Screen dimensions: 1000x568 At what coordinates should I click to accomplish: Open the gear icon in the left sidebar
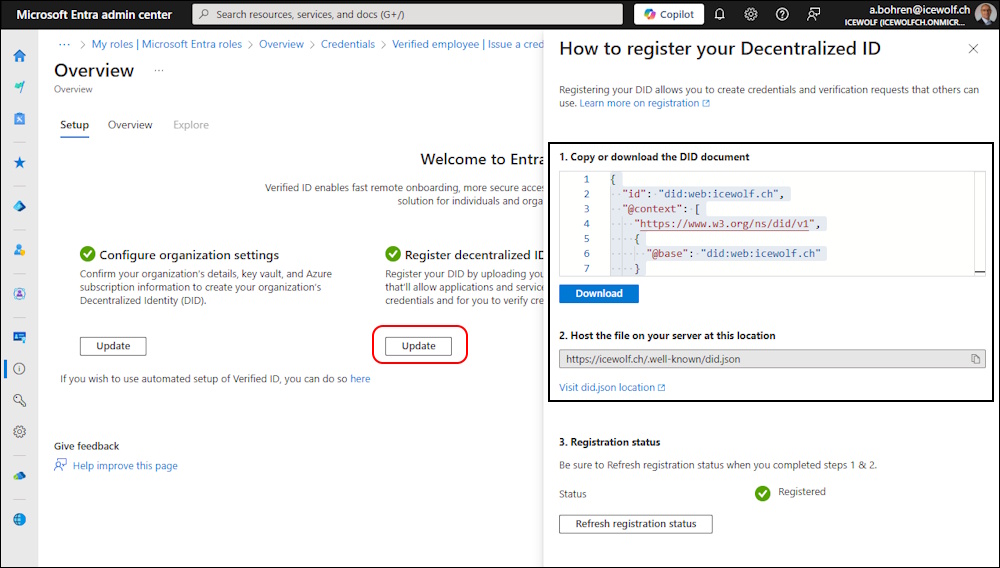coord(19,432)
